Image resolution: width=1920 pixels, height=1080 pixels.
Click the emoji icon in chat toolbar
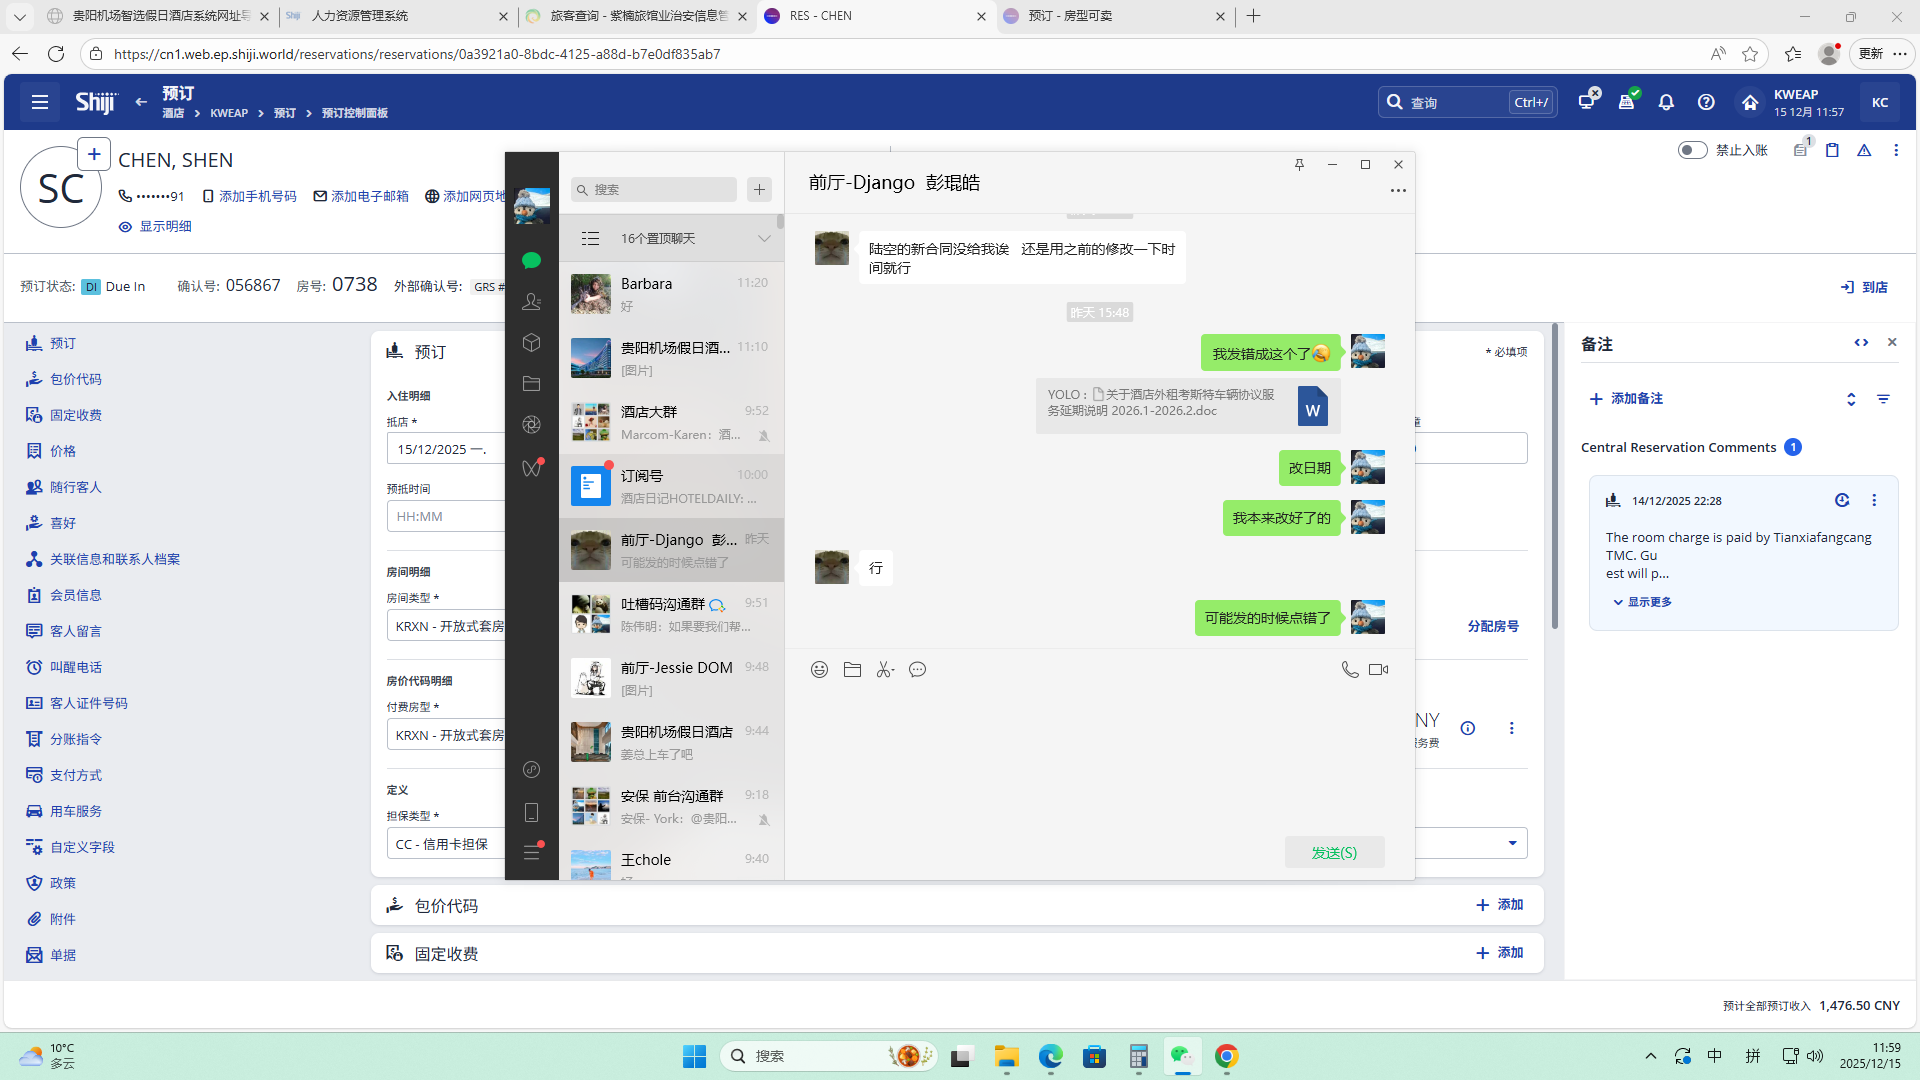pos(819,670)
